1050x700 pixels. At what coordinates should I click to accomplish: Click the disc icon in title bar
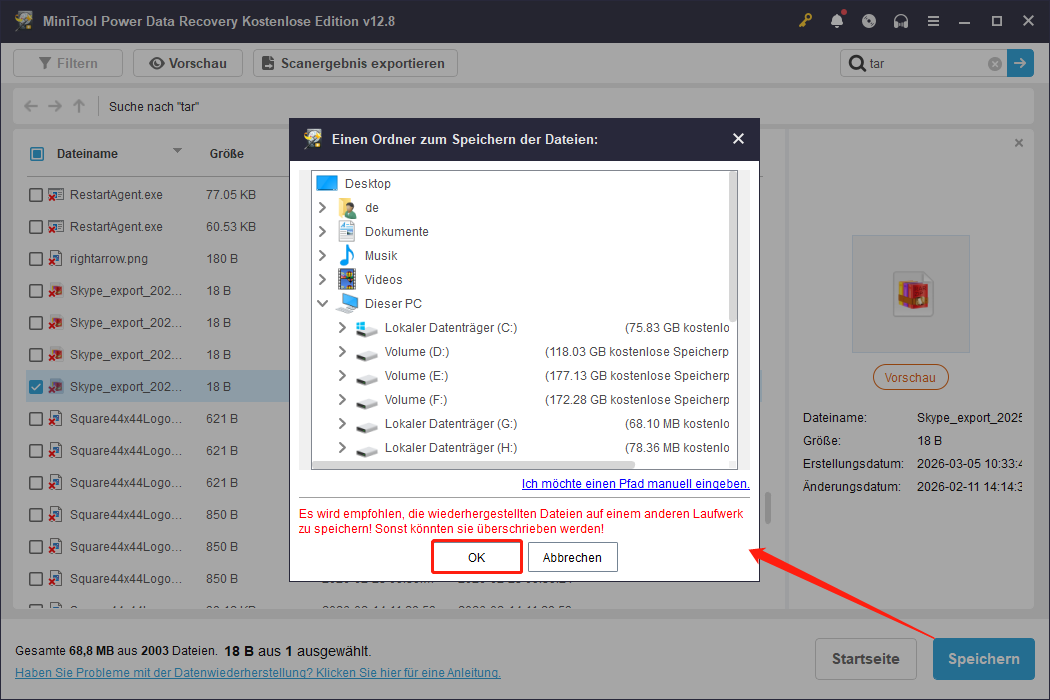(869, 21)
